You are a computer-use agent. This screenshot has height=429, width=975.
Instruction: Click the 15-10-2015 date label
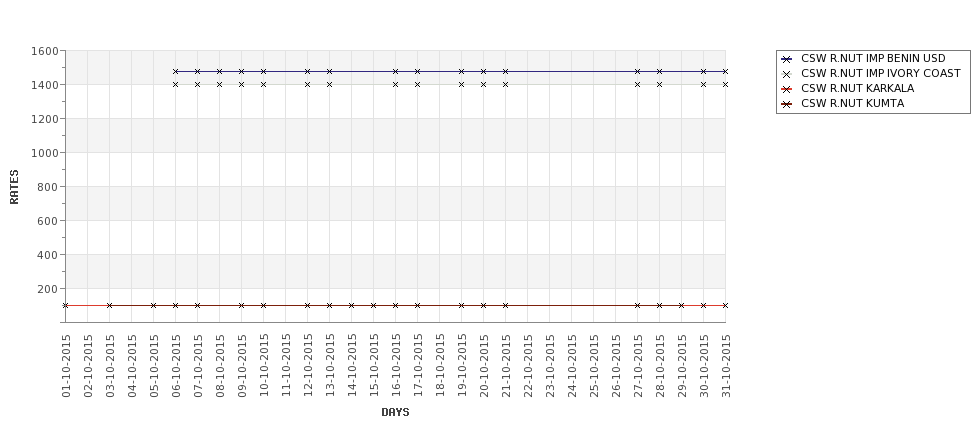point(374,366)
